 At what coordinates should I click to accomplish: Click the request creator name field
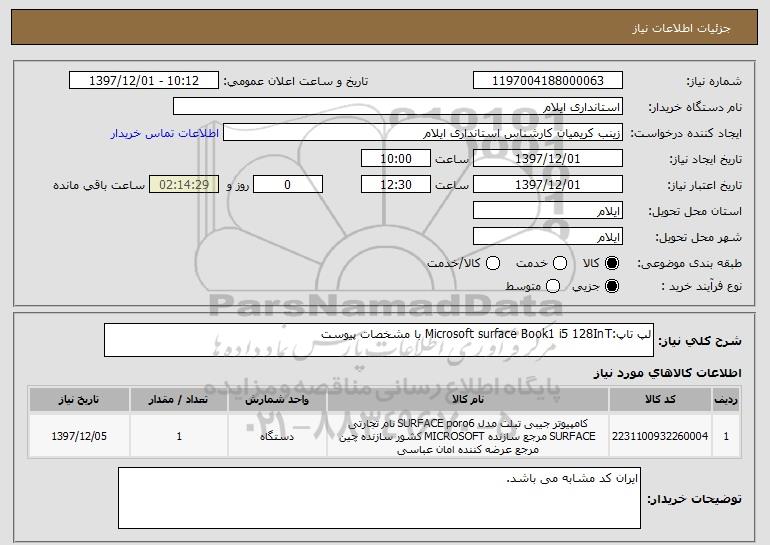pyautogui.click(x=423, y=133)
